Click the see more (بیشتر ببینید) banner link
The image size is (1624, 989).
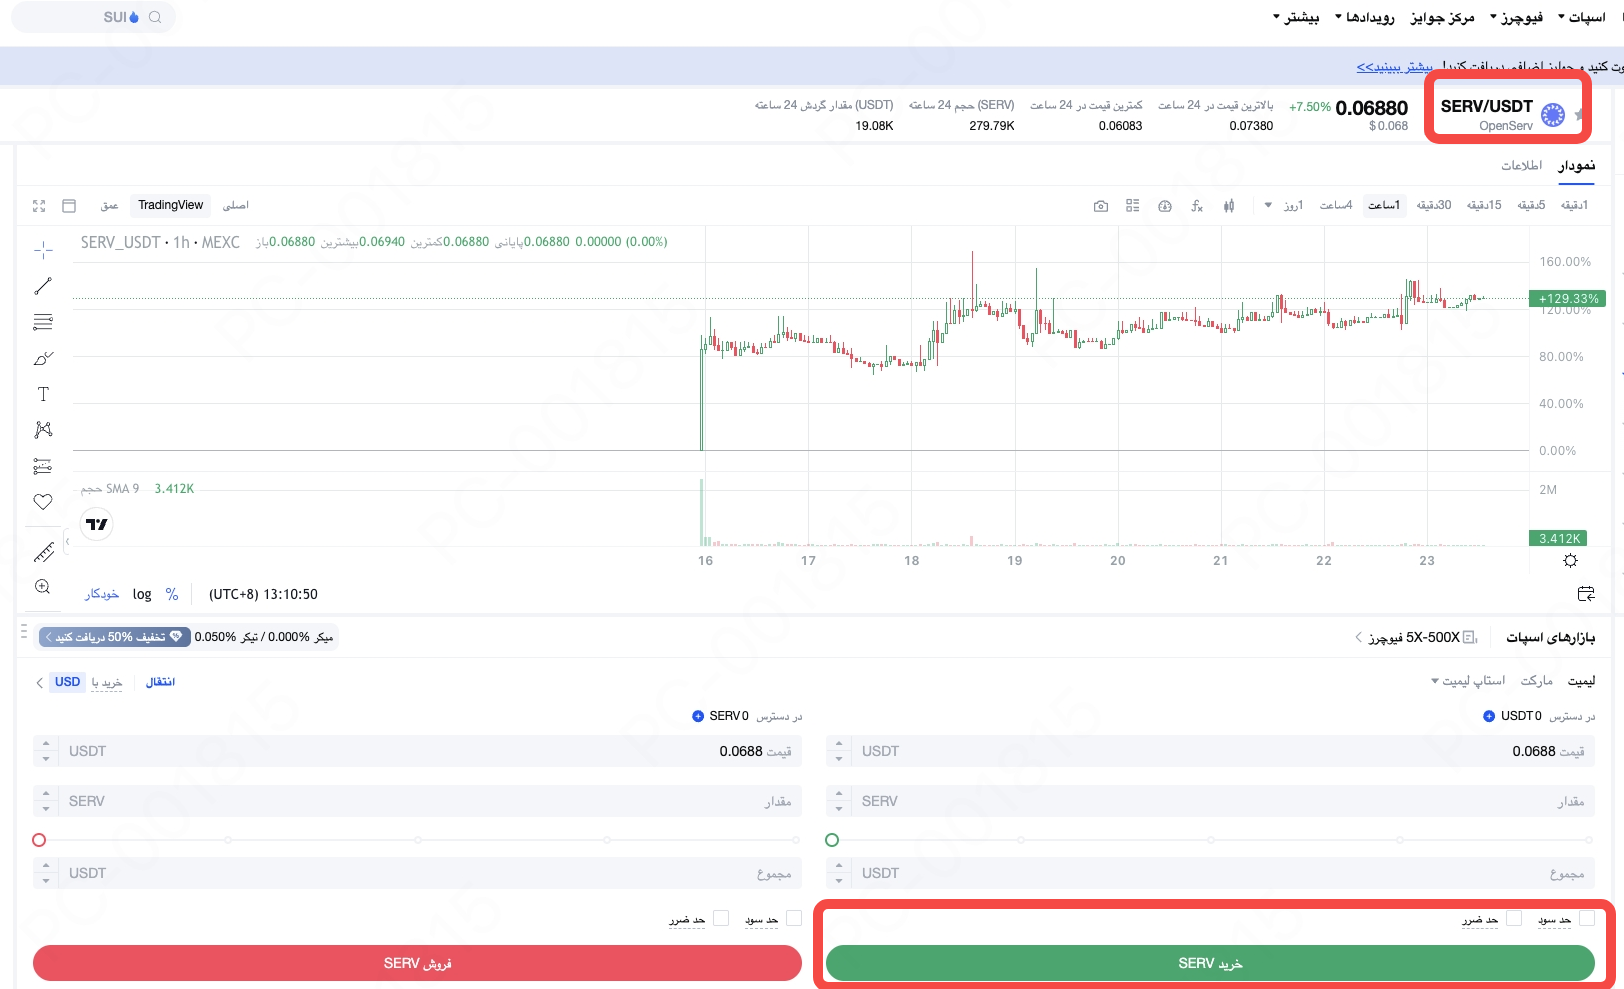pyautogui.click(x=1395, y=67)
